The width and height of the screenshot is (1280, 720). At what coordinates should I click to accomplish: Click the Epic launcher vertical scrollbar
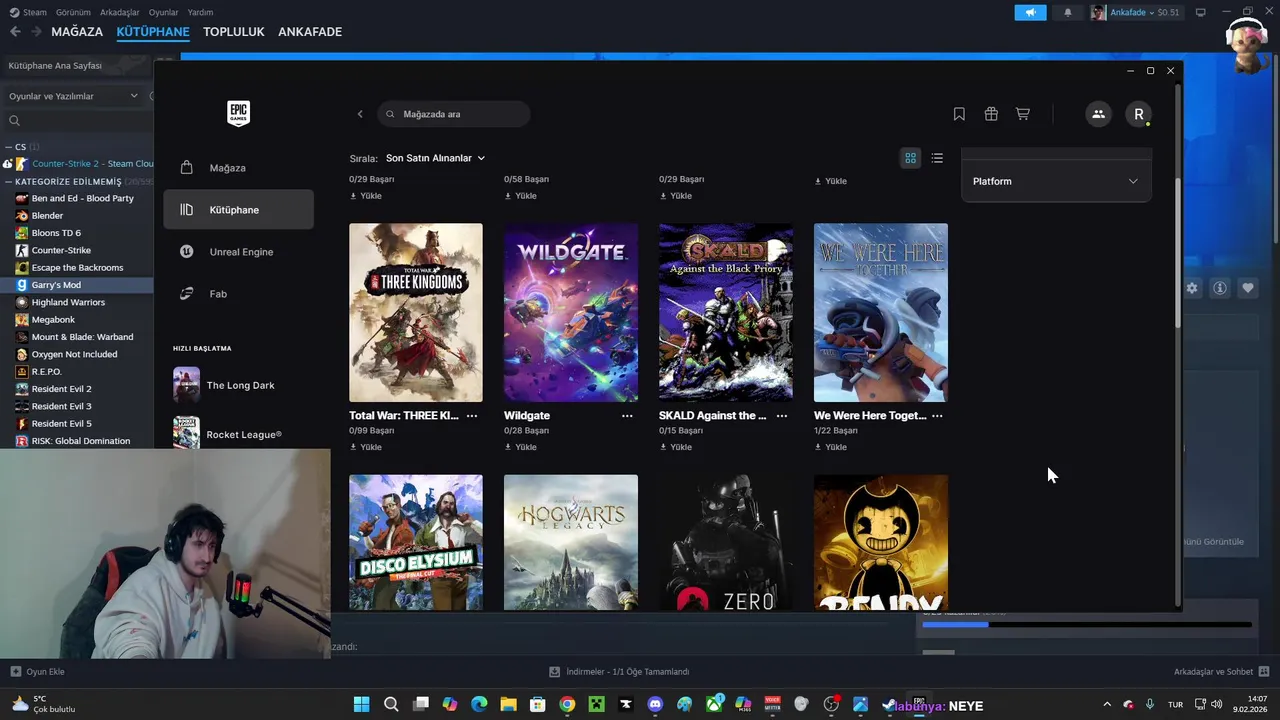[x=1177, y=255]
